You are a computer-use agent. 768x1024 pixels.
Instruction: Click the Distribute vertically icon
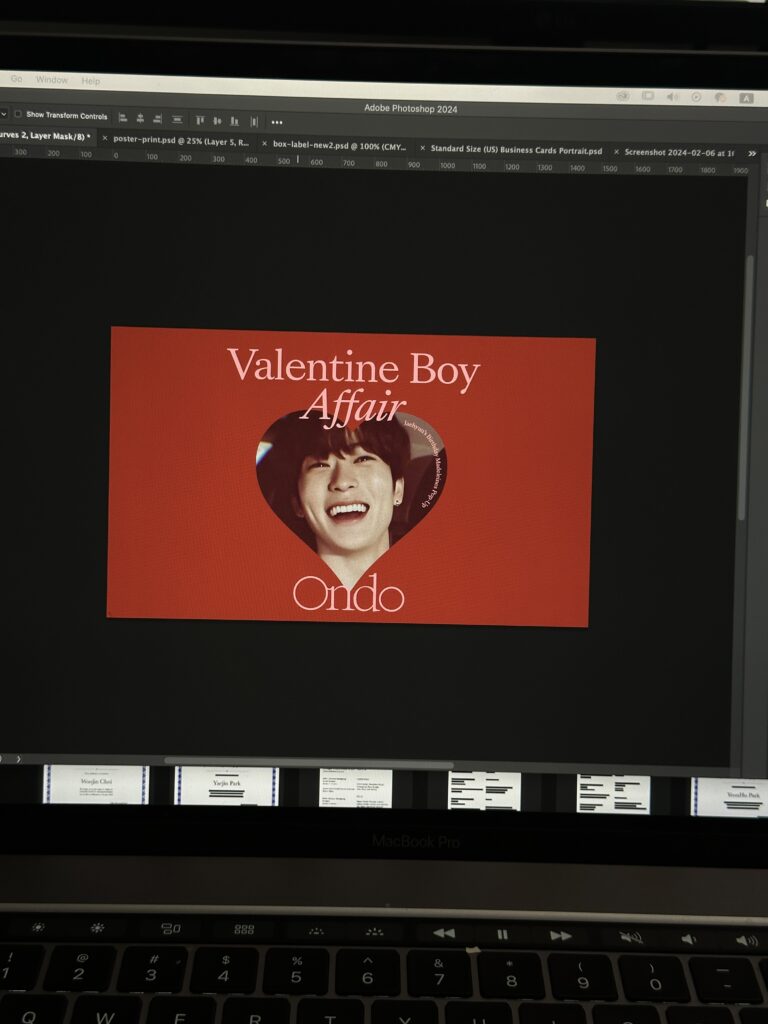coord(177,119)
